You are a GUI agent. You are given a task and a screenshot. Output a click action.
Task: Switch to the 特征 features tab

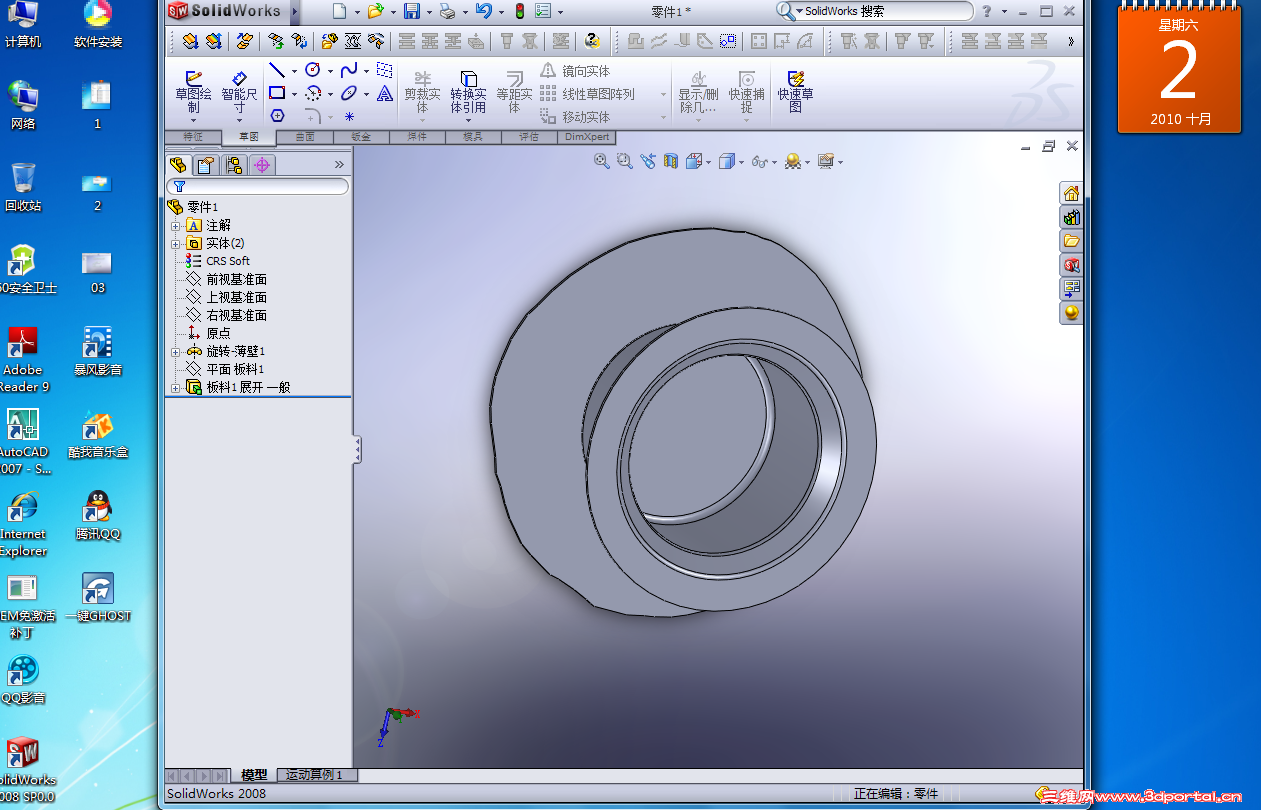point(193,137)
